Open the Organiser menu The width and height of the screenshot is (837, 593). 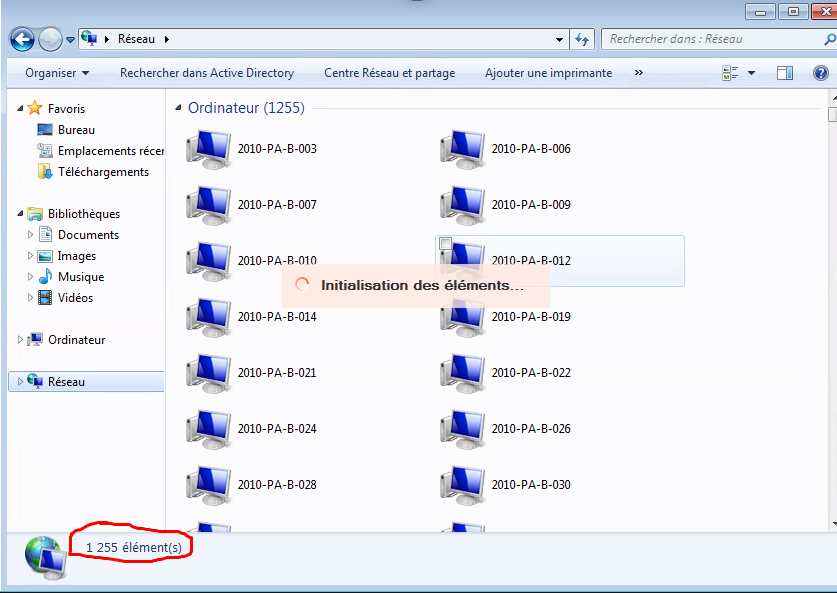click(57, 73)
